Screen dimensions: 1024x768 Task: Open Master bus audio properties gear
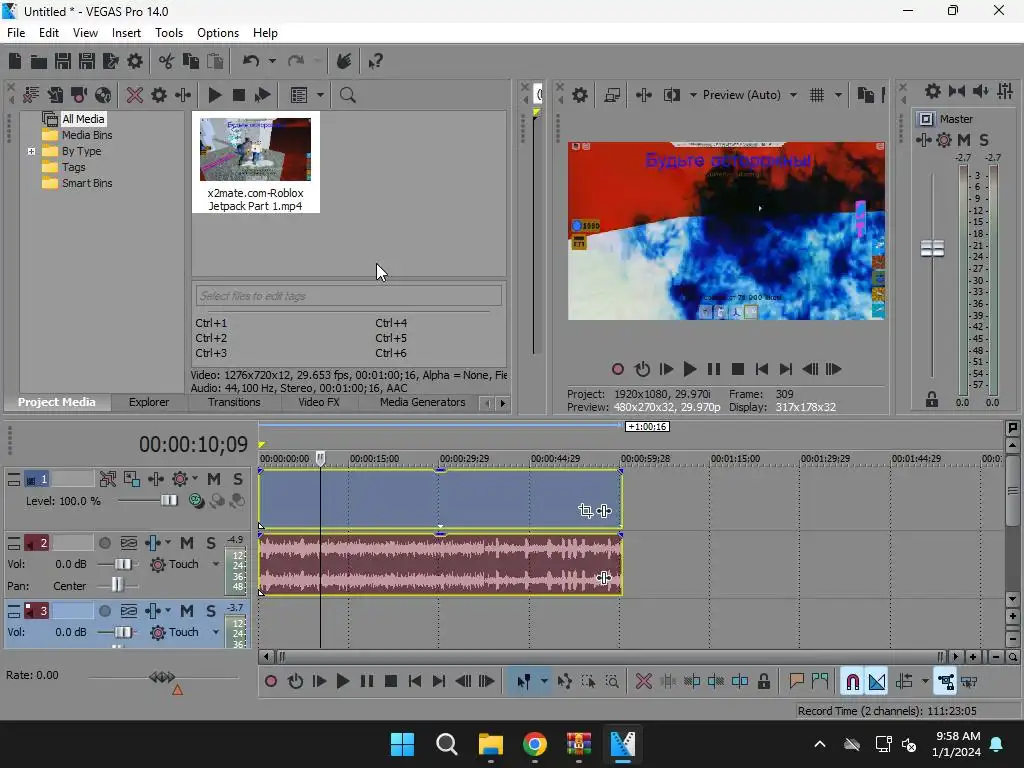click(932, 91)
